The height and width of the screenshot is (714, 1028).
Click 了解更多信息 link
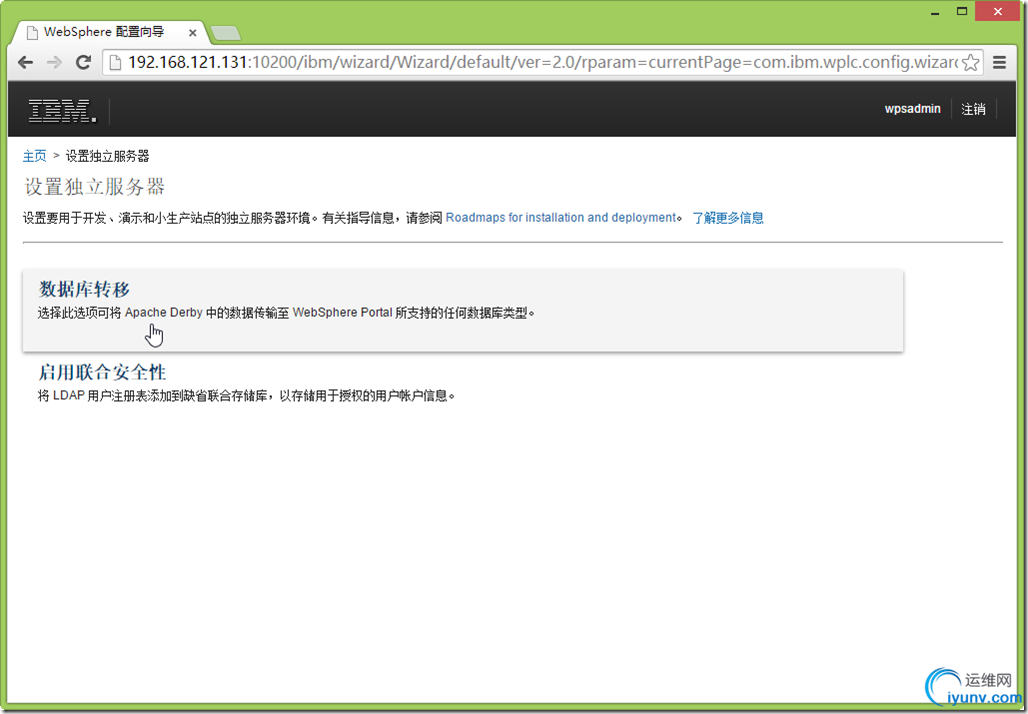tap(728, 218)
